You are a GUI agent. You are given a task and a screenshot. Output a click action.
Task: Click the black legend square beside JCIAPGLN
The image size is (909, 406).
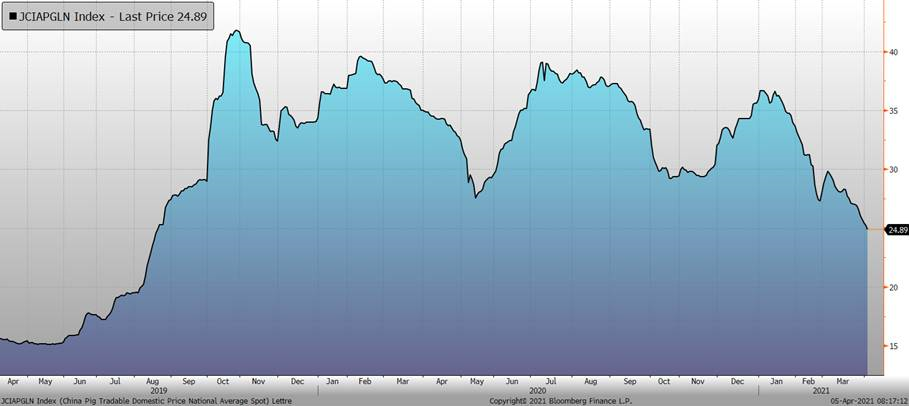pos(13,16)
